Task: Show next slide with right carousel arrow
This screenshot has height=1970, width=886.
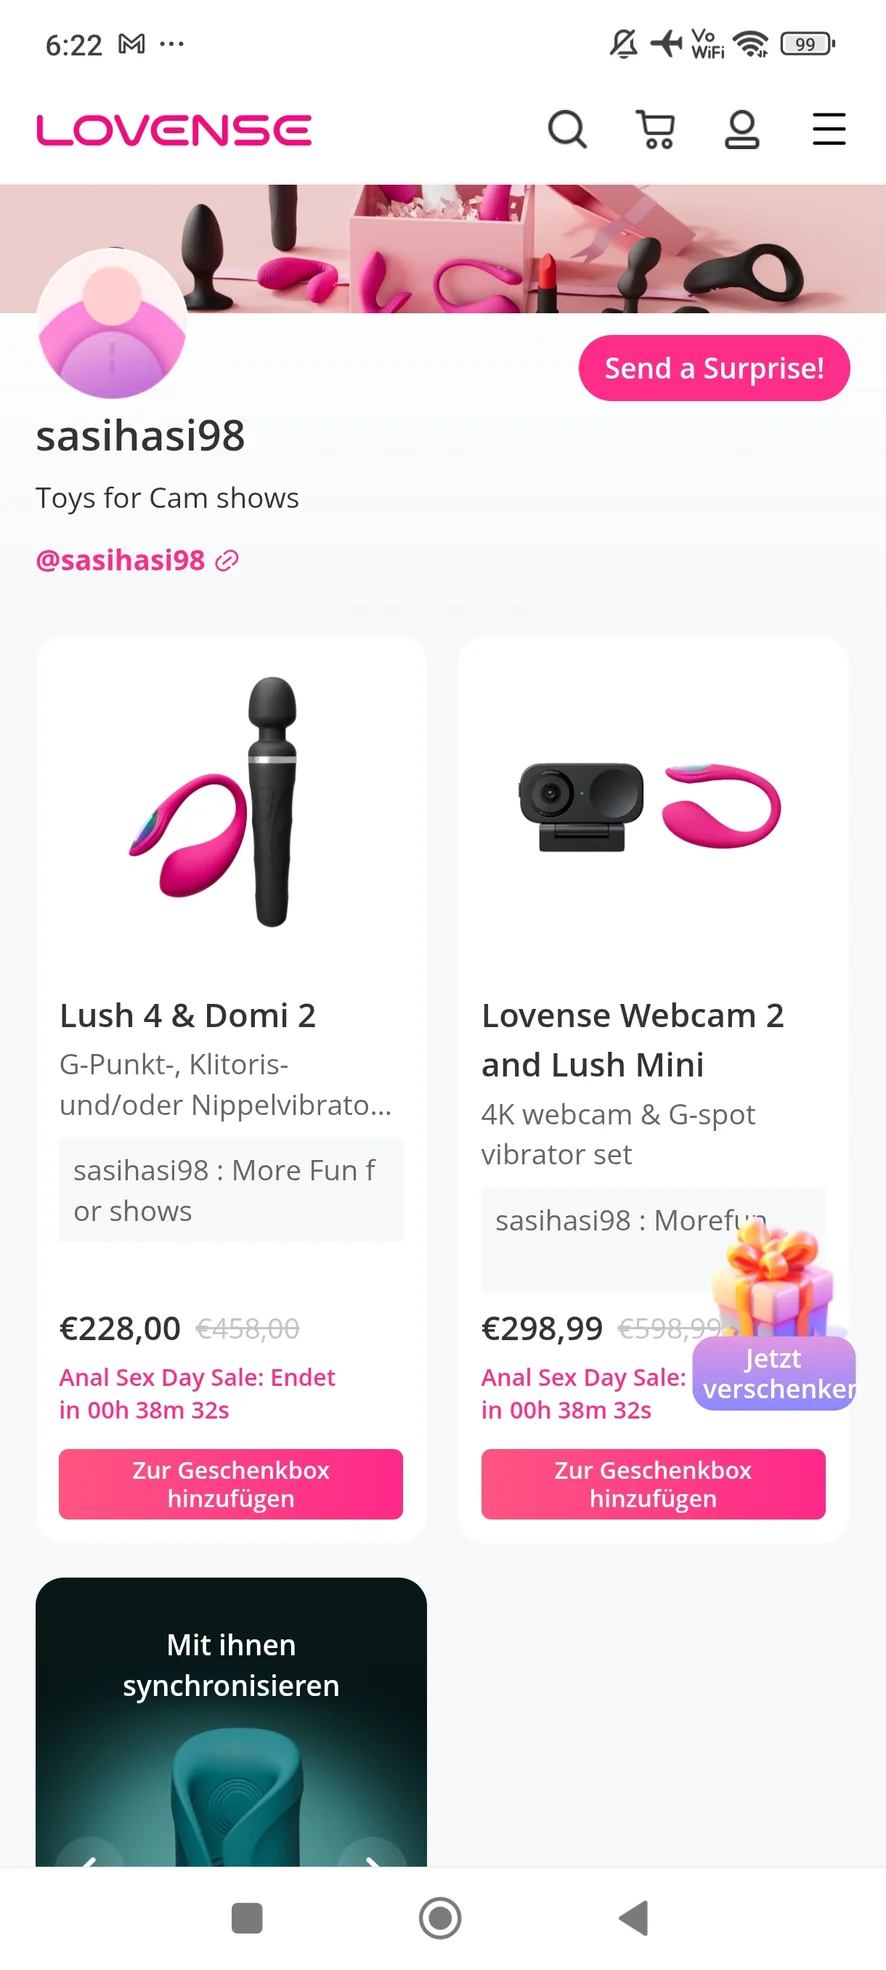Action: pos(372,1856)
